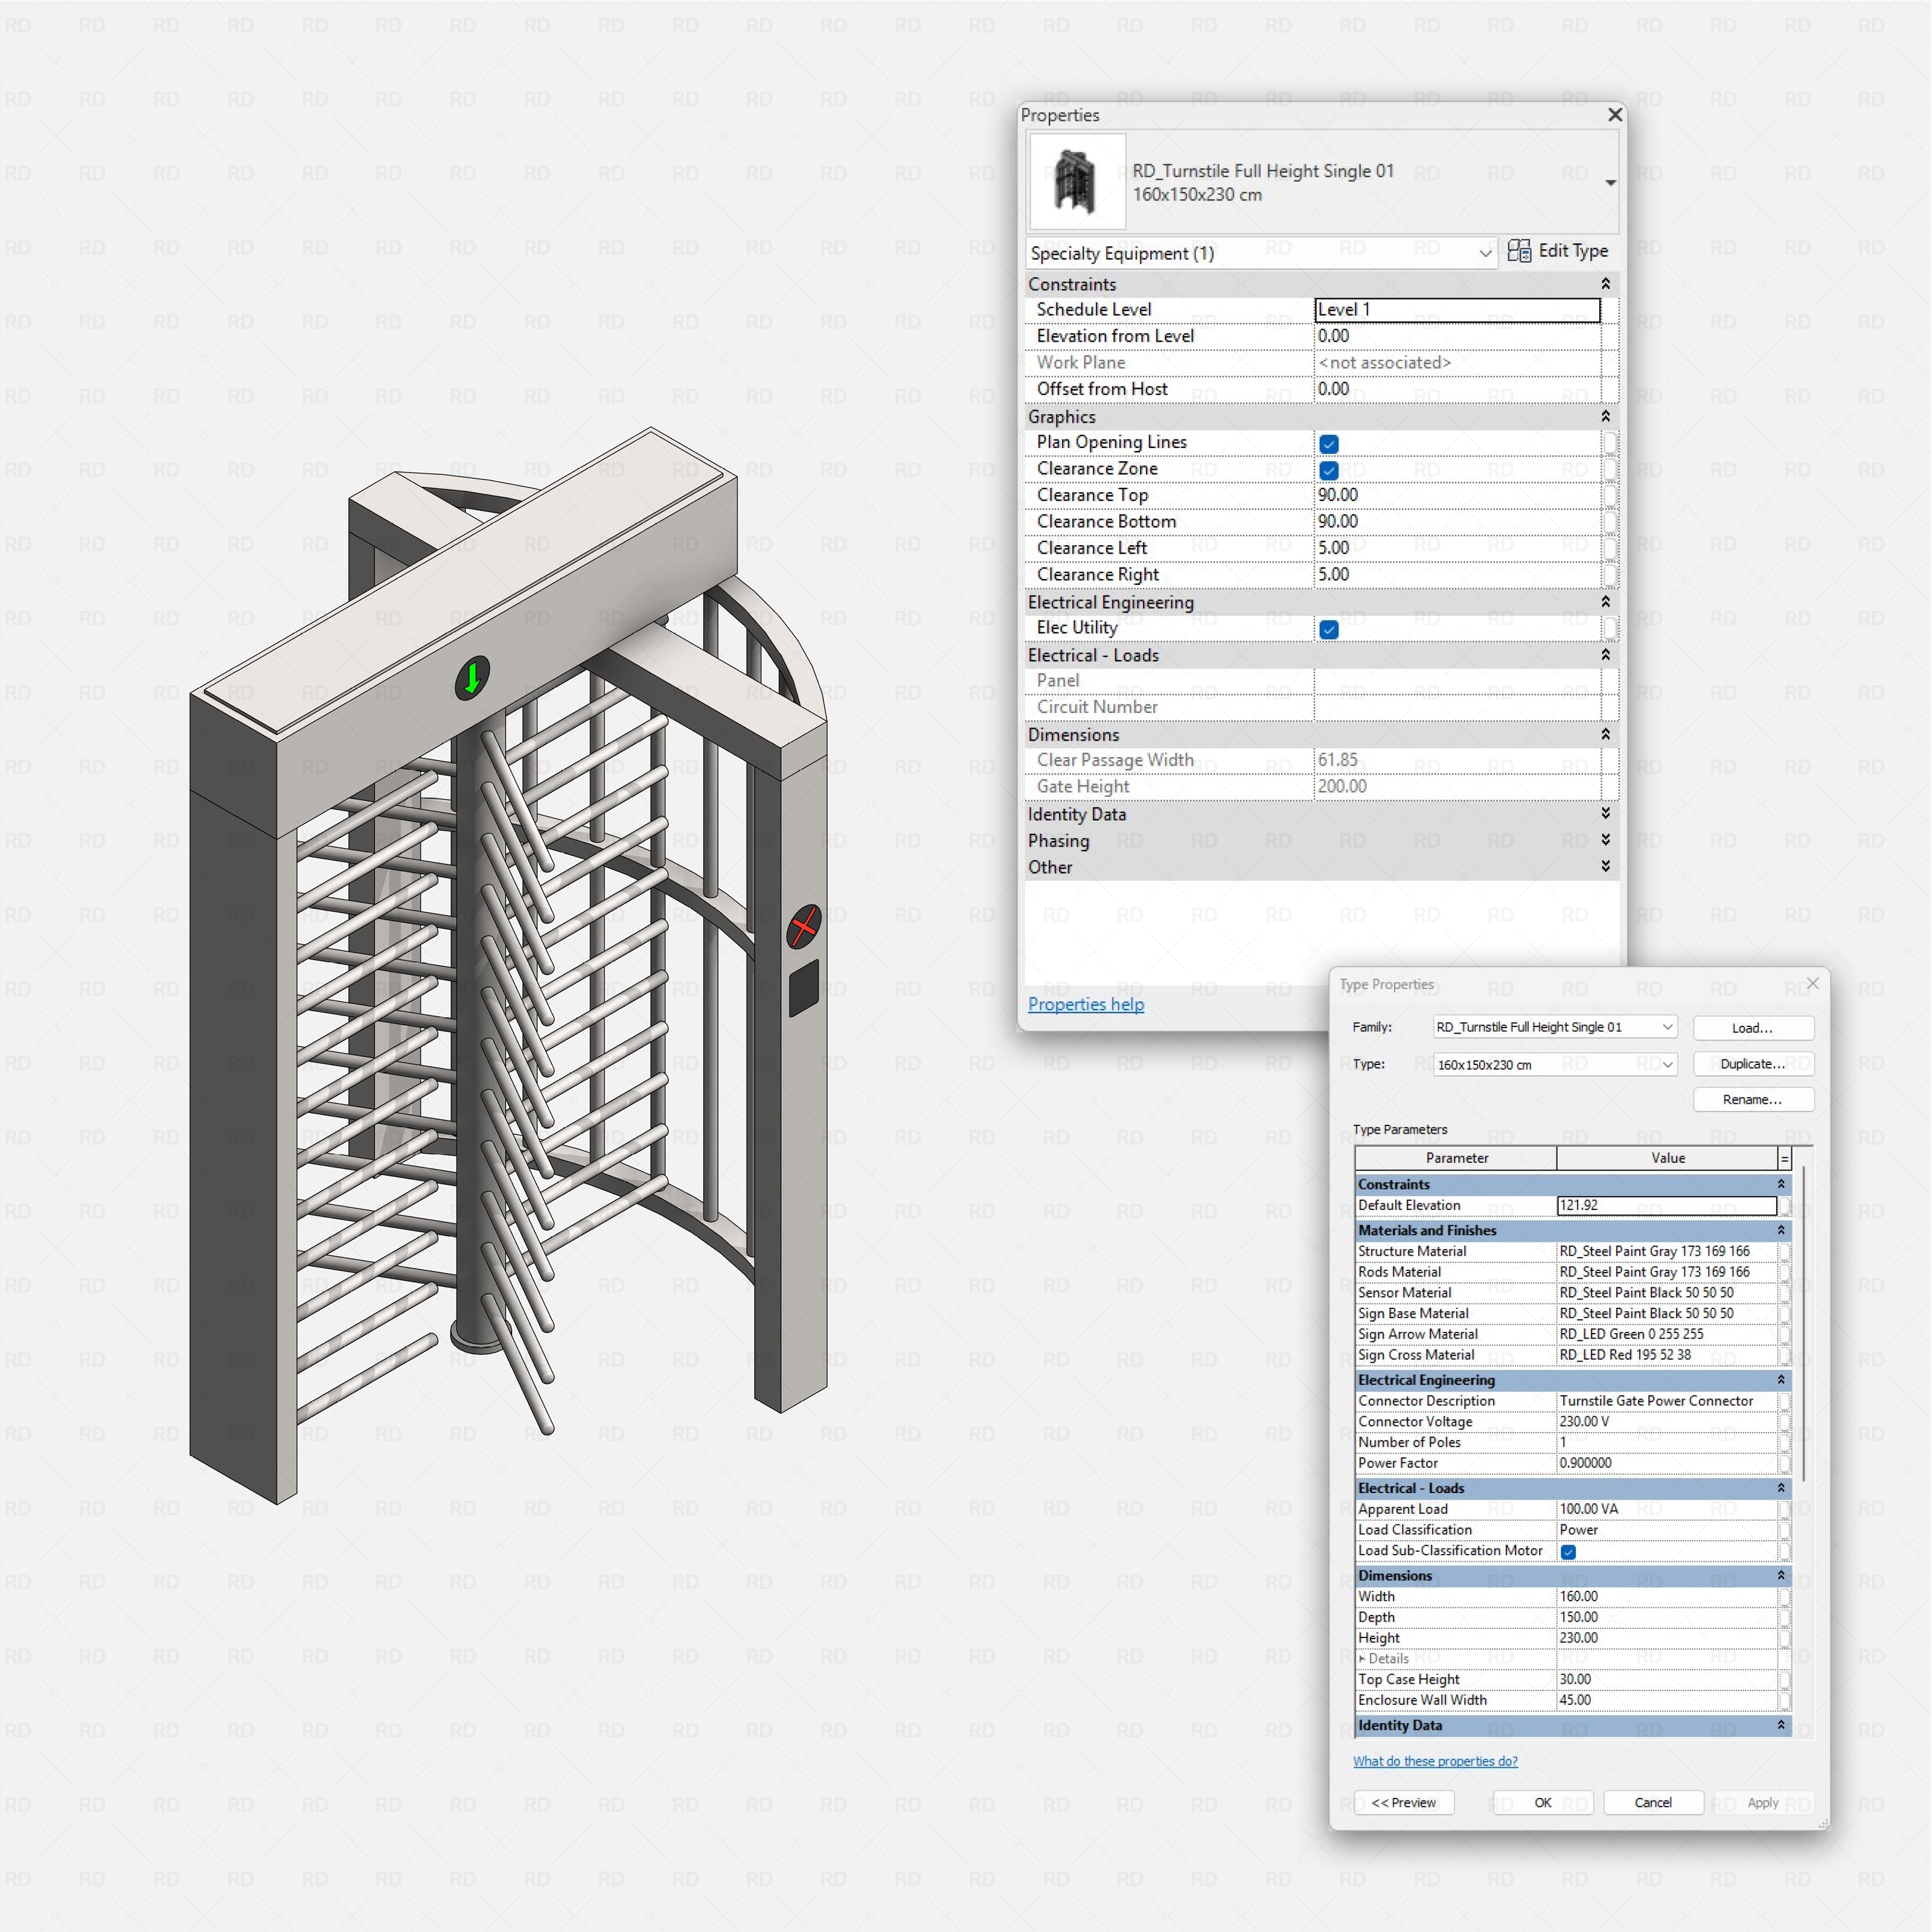The width and height of the screenshot is (1932, 1932).
Task: Click the Clearance Right value 5.00
Action: 1457,575
